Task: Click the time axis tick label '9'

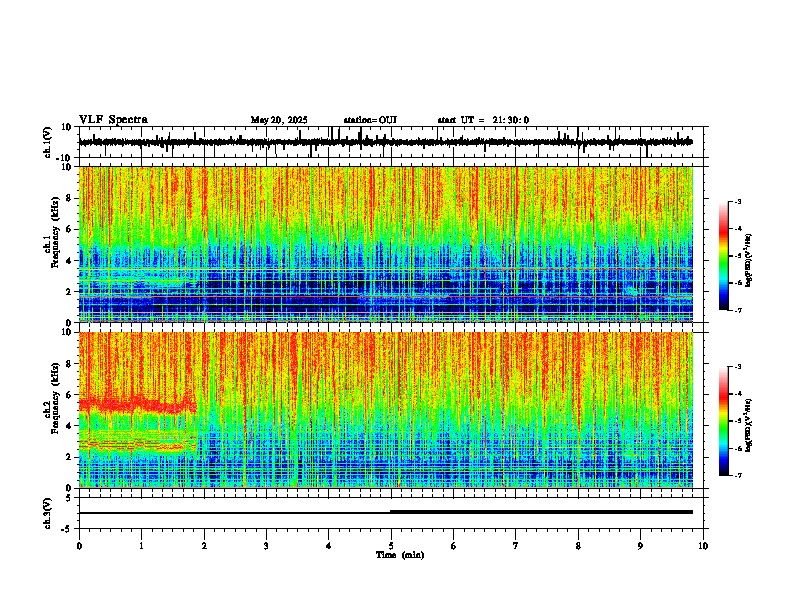Action: pyautogui.click(x=640, y=546)
